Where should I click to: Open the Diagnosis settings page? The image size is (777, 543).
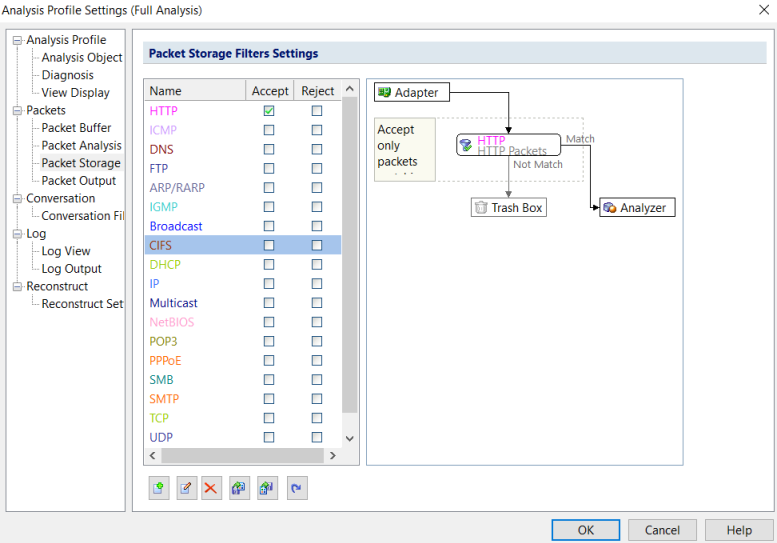tap(67, 75)
